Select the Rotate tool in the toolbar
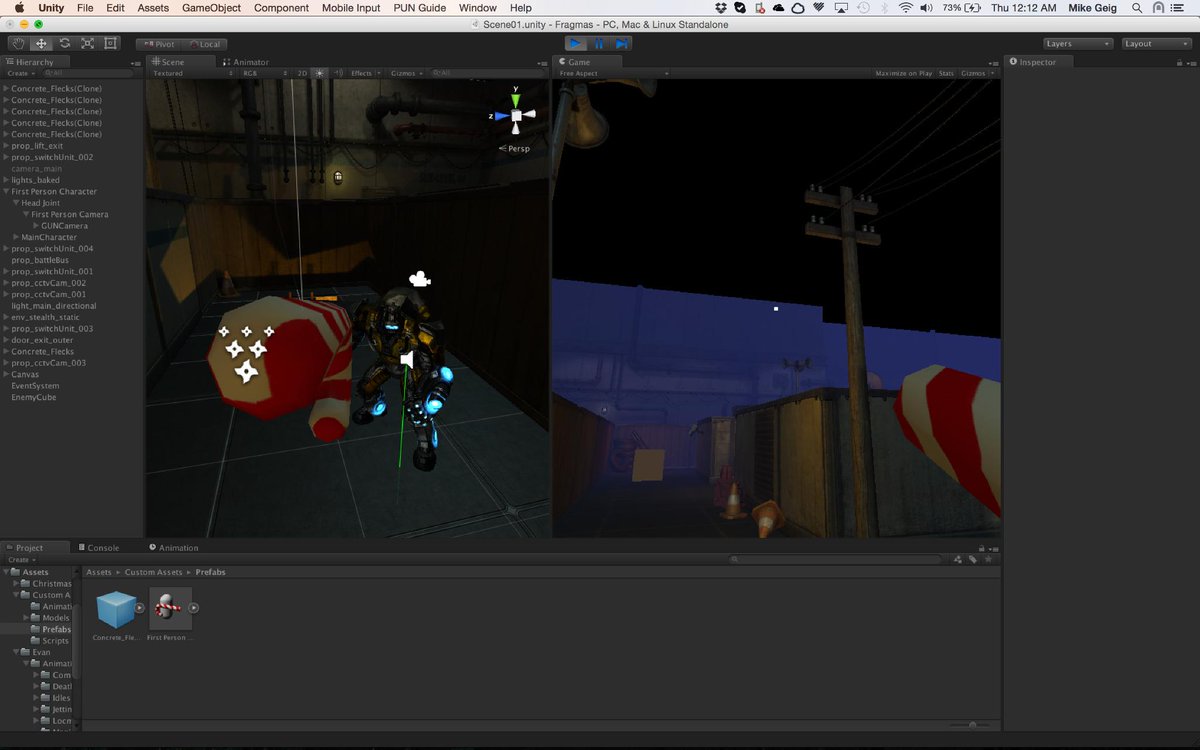Screen dimensions: 1200x750 click(x=64, y=44)
